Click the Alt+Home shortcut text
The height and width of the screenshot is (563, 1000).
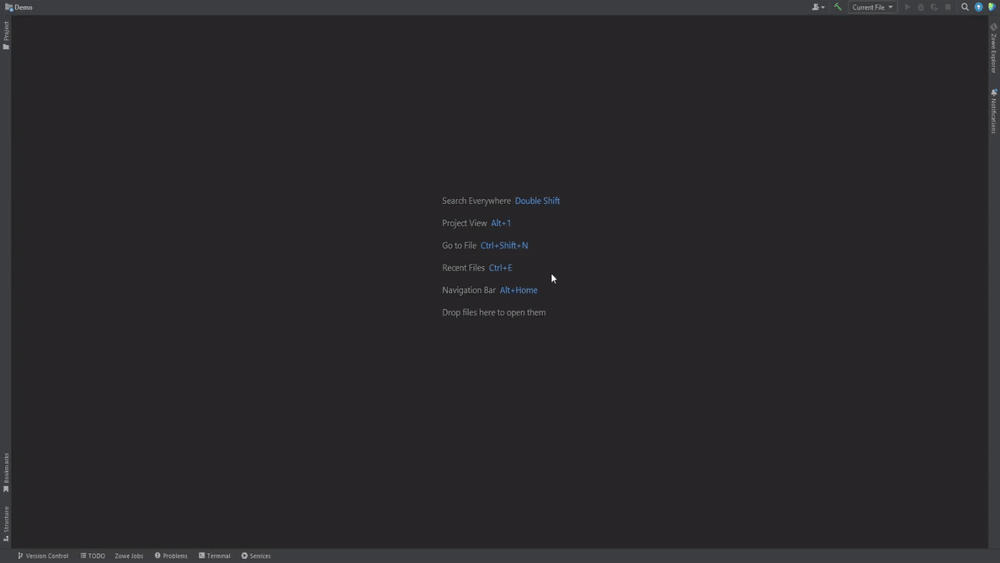[x=518, y=290]
